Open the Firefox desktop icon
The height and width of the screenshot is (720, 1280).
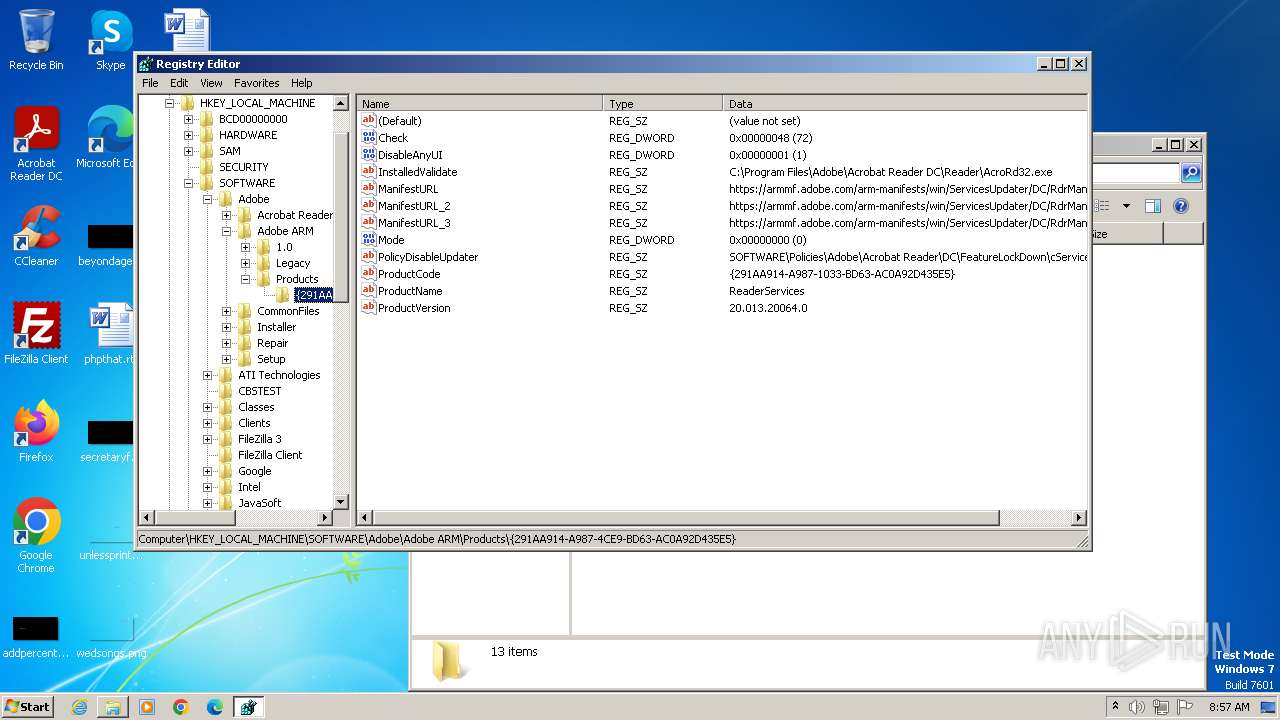[x=36, y=431]
